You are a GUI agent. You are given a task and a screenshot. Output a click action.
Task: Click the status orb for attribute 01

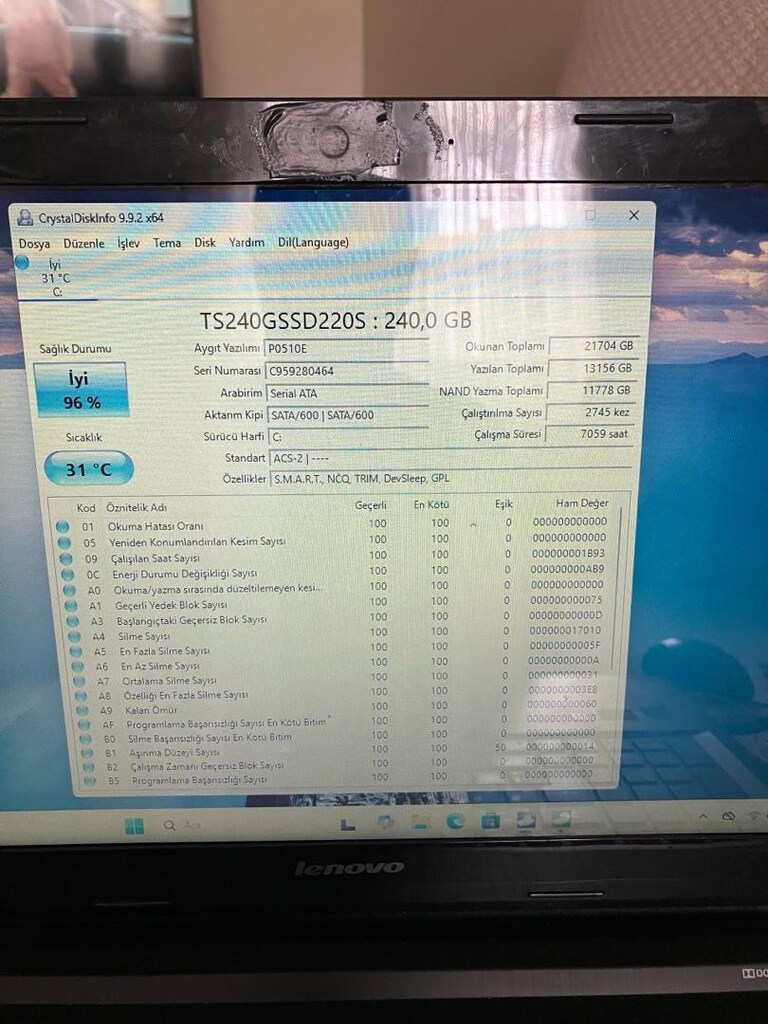coord(63,526)
